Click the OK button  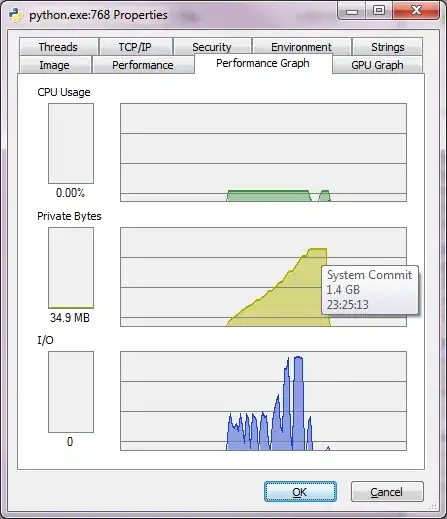300,492
